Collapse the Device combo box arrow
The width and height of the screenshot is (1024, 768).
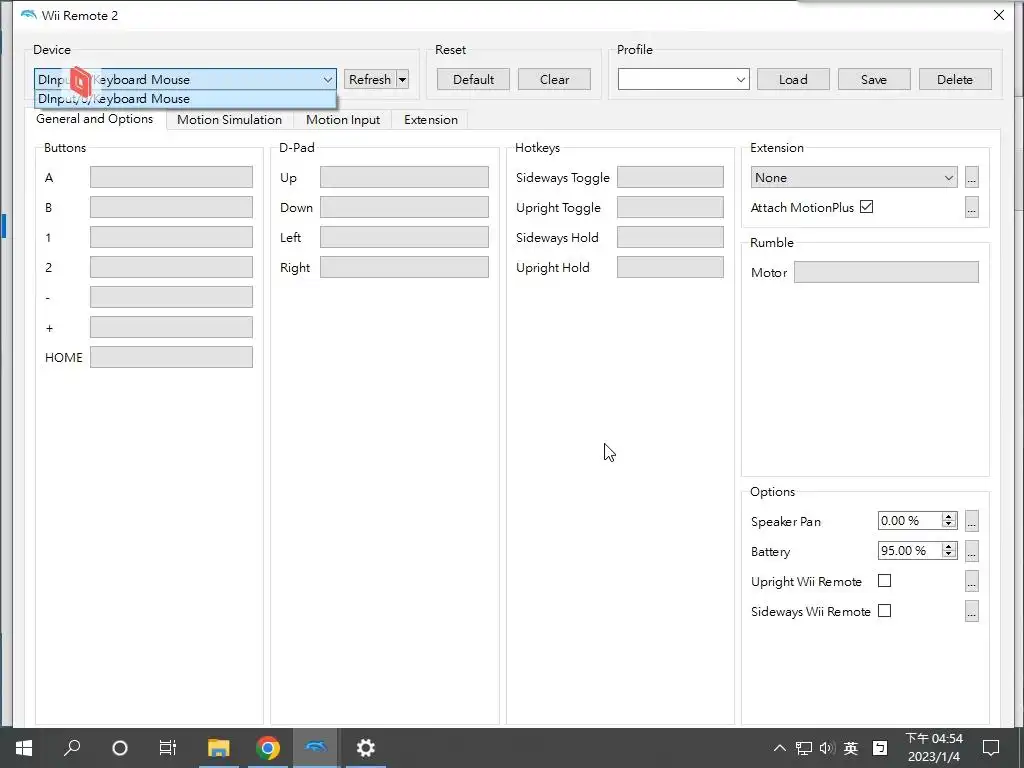(x=328, y=80)
